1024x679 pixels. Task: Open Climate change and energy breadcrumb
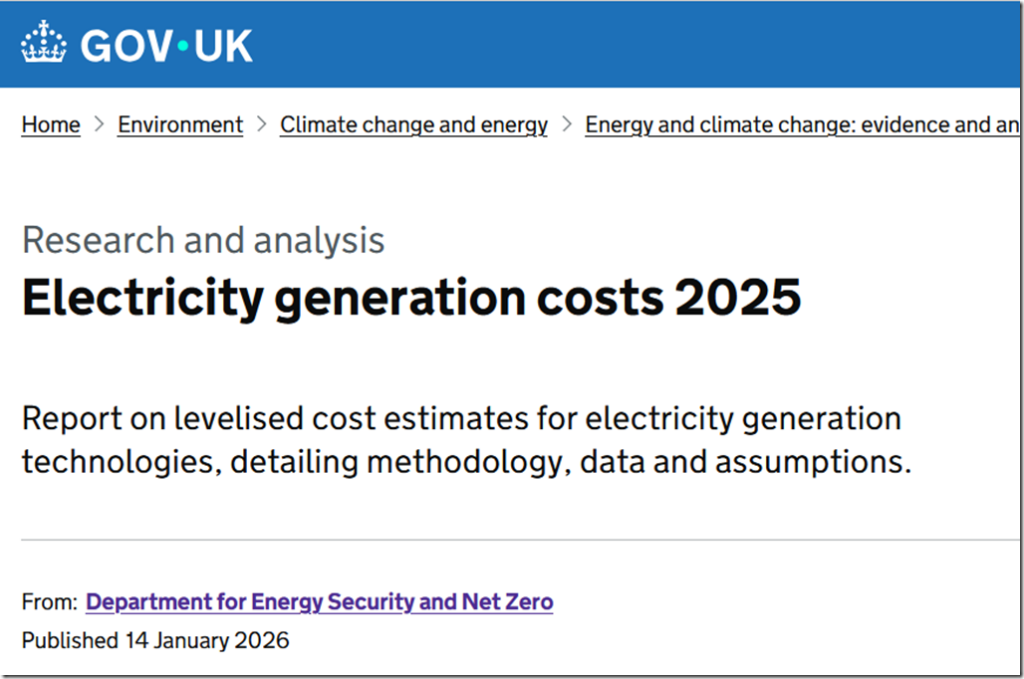tap(413, 125)
